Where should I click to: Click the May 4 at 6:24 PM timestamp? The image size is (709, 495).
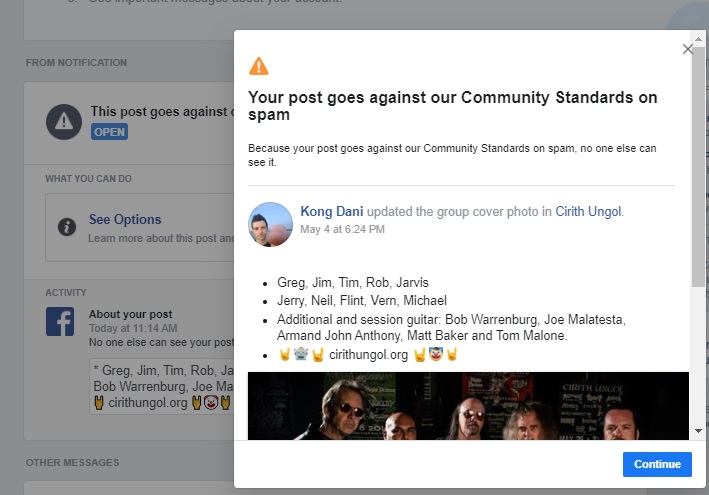pos(342,229)
